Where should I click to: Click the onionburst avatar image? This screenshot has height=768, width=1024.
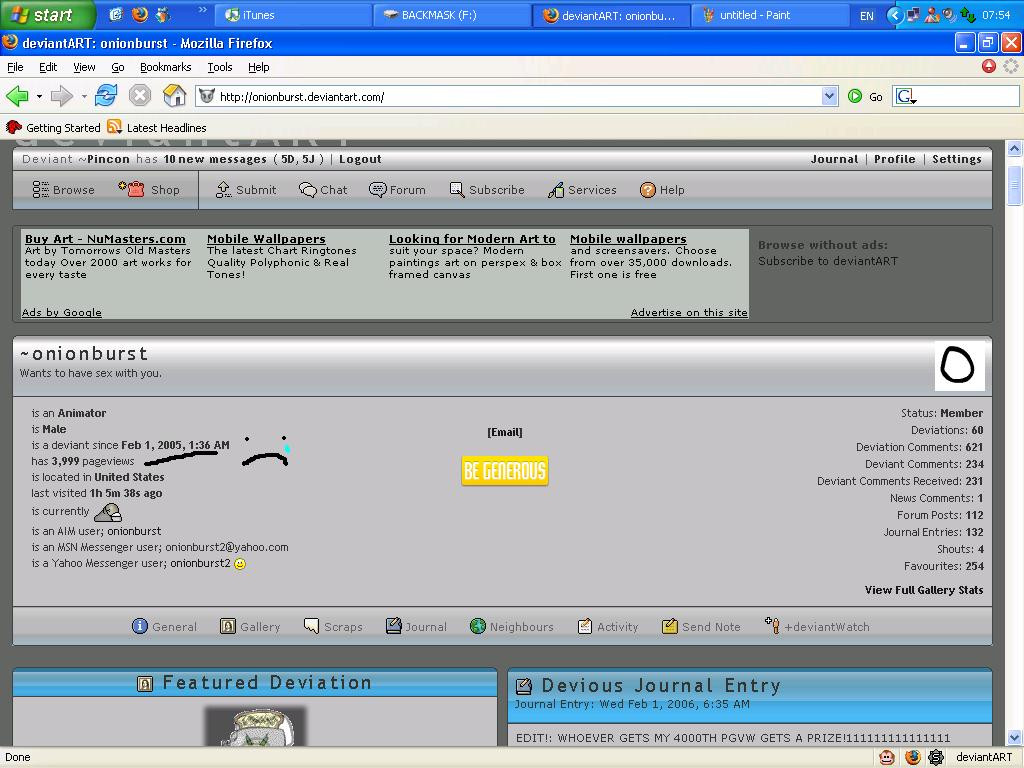(x=959, y=365)
